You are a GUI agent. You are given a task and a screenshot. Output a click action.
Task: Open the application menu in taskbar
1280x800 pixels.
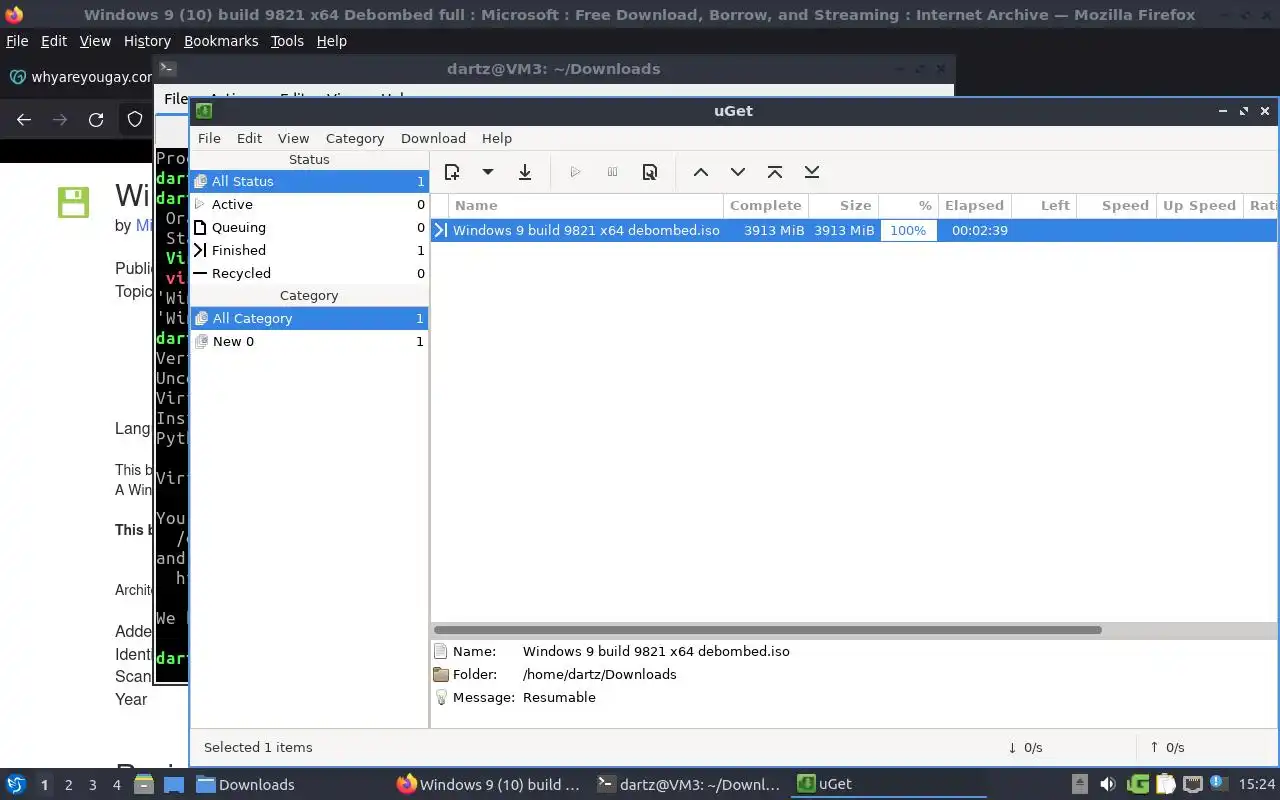coord(16,785)
